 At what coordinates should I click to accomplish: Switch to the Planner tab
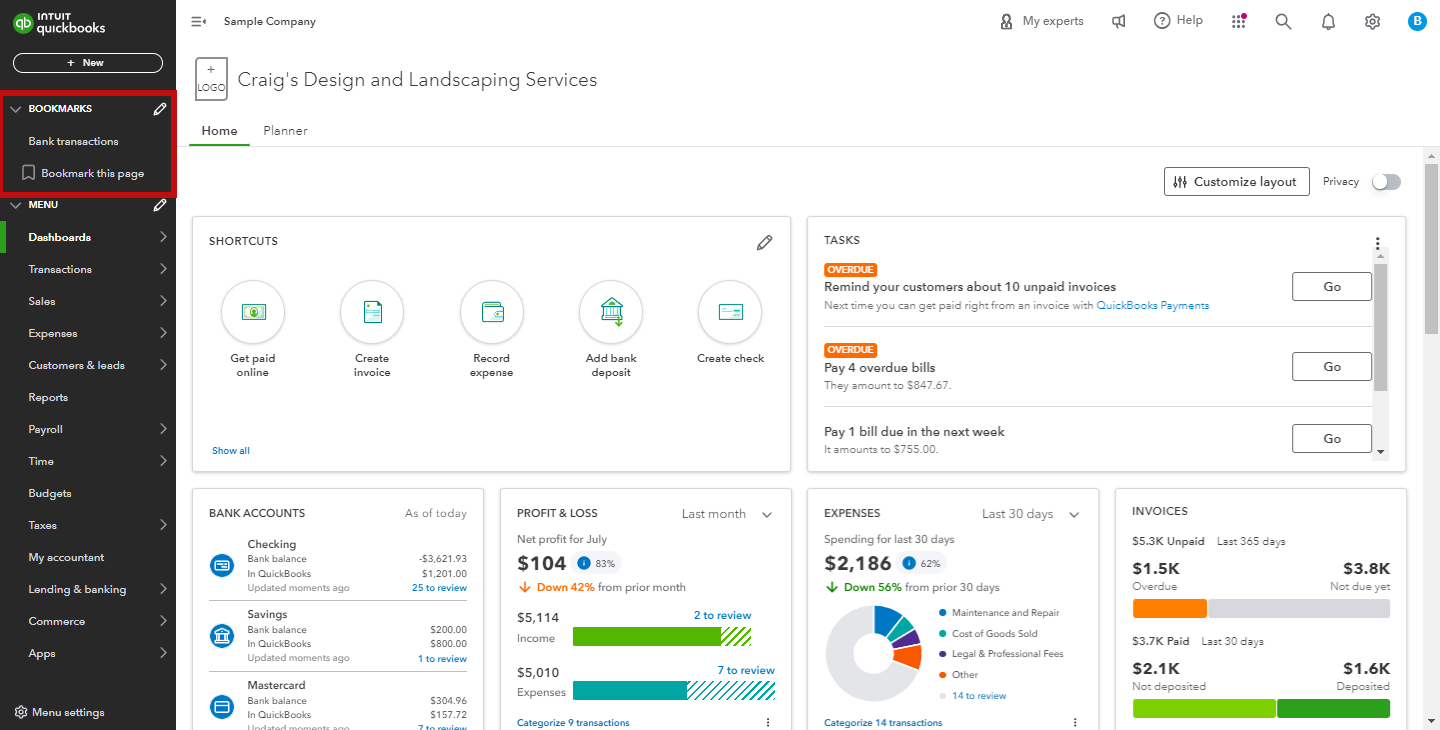285,131
